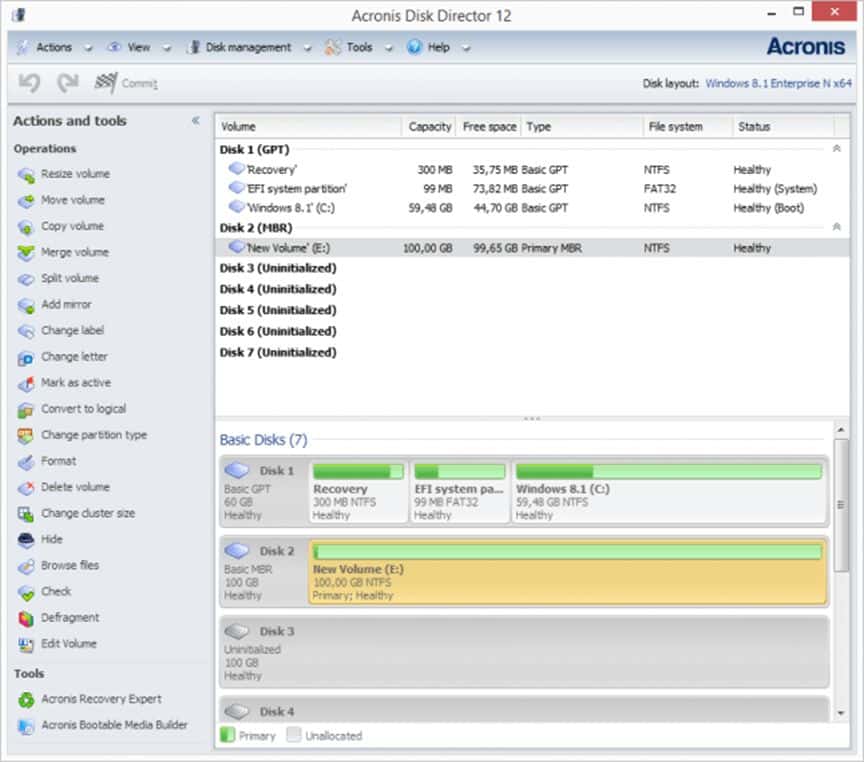
Task: Select the Format operation icon
Action: (24, 461)
